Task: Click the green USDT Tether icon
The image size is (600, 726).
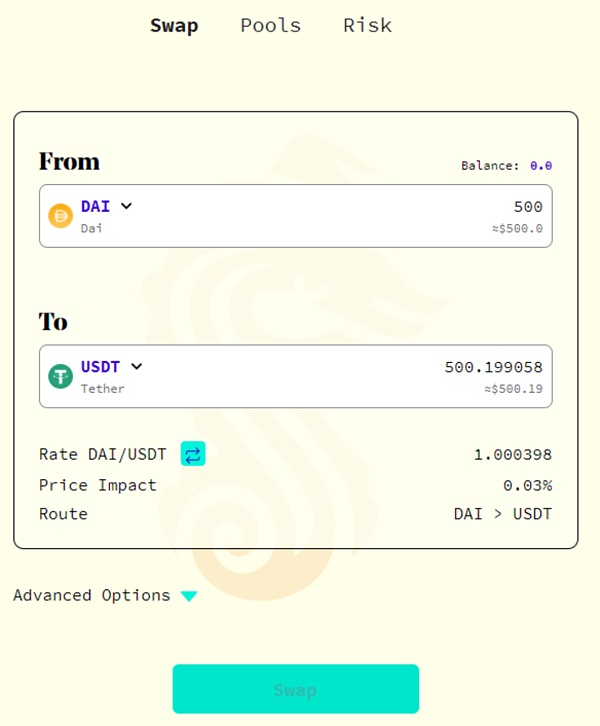Action: click(x=61, y=376)
